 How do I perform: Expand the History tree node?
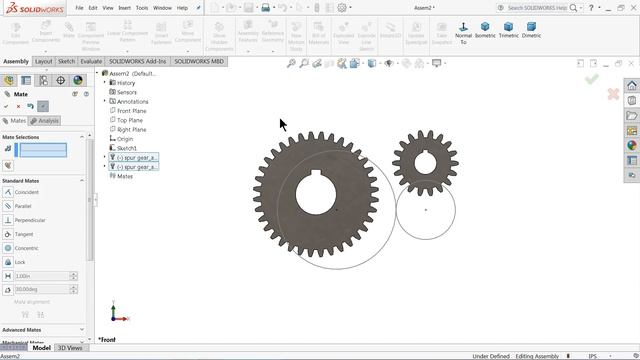[104, 82]
